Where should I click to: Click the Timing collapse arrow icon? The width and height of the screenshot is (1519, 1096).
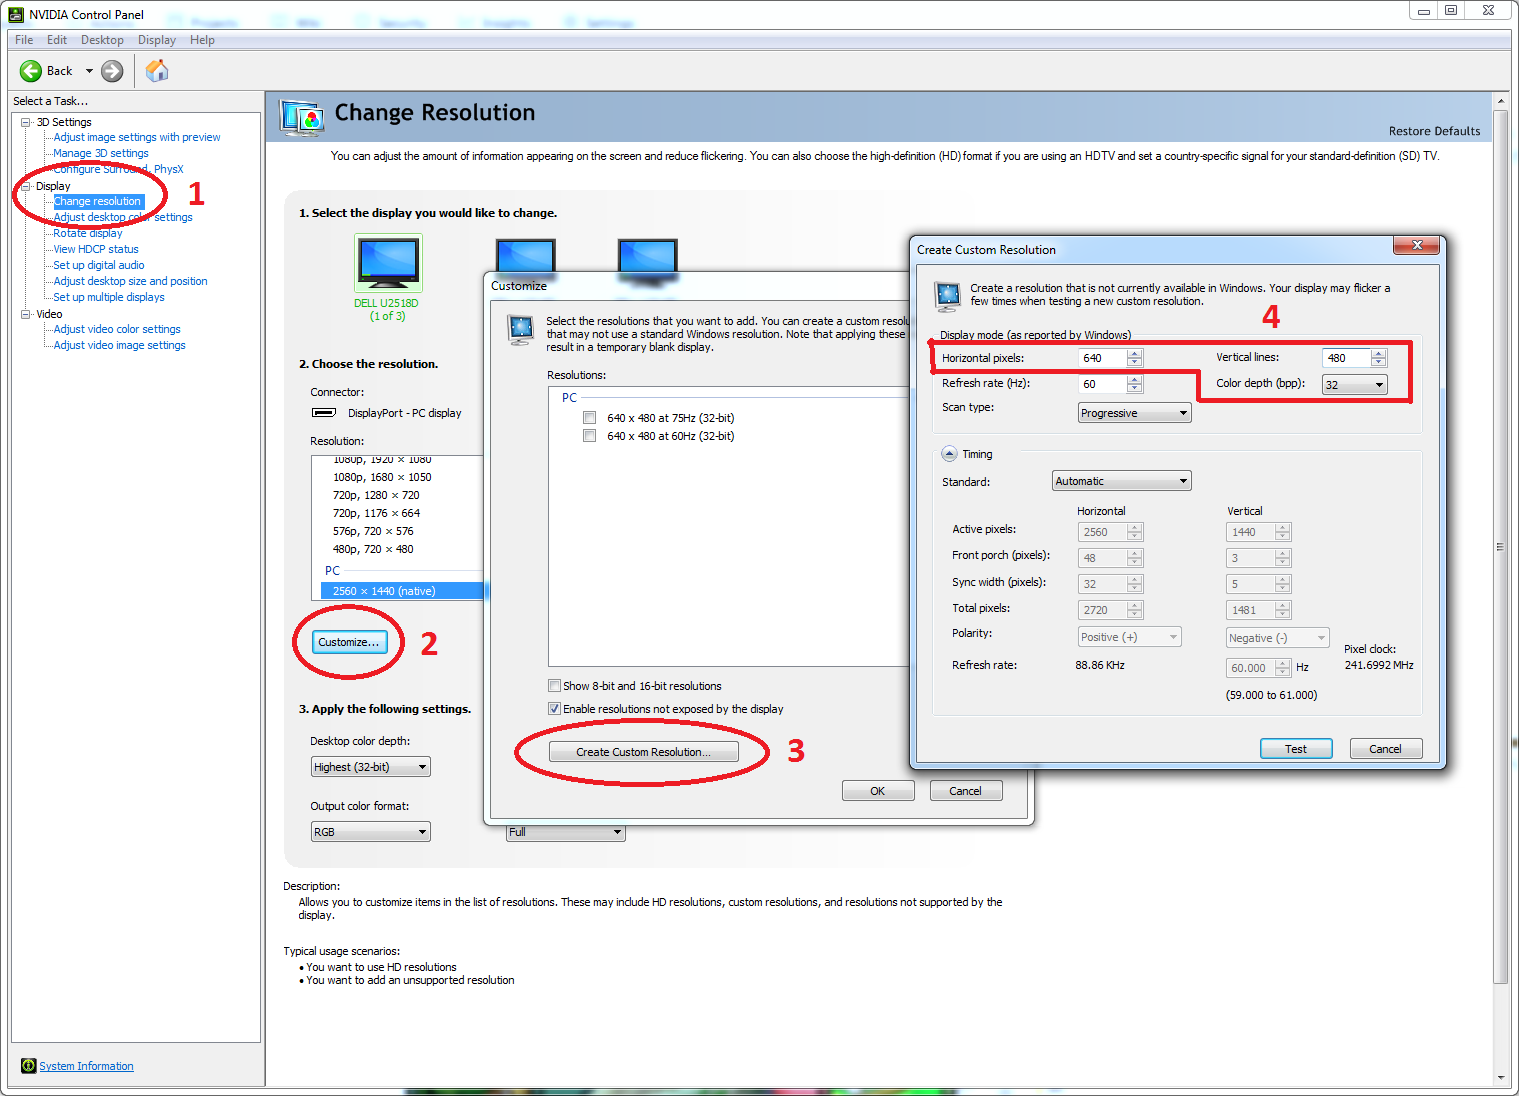[x=949, y=454]
